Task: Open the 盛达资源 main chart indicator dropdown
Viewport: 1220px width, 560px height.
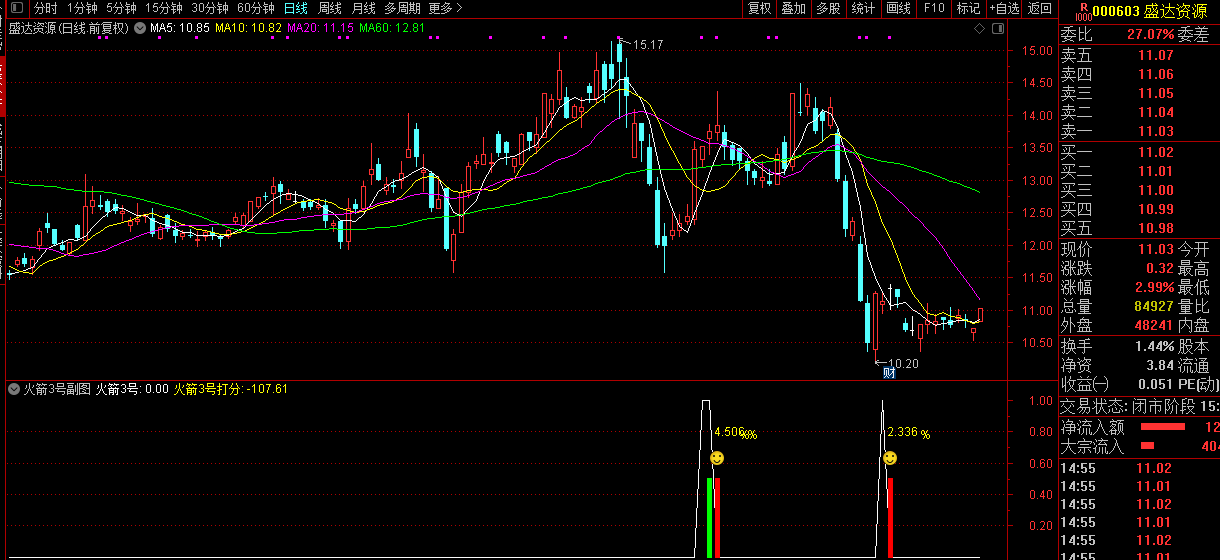Action: click(138, 28)
